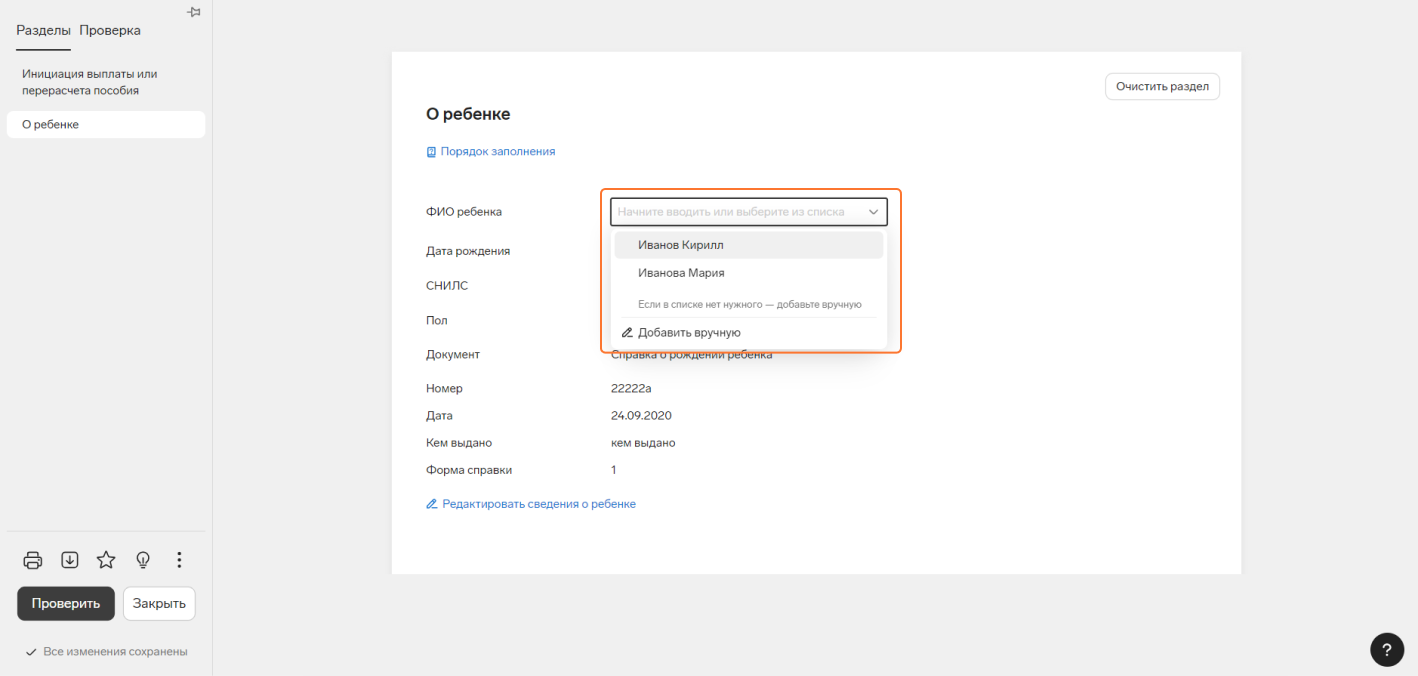The width and height of the screenshot is (1418, 676).
Task: Click the pin icon atop sidebar
Action: pyautogui.click(x=194, y=12)
